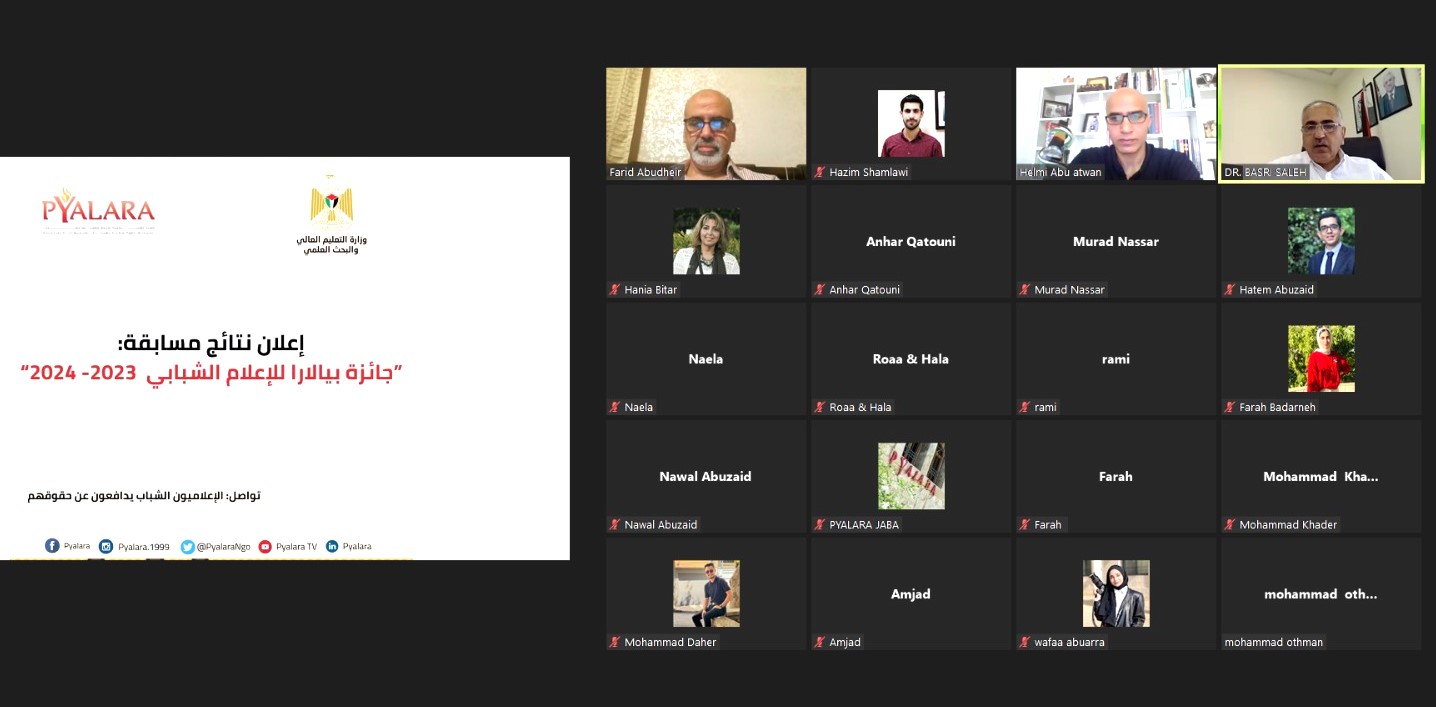The width and height of the screenshot is (1436, 707).
Task: Click the PYALARA logo on the slide
Action: pyautogui.click(x=98, y=209)
